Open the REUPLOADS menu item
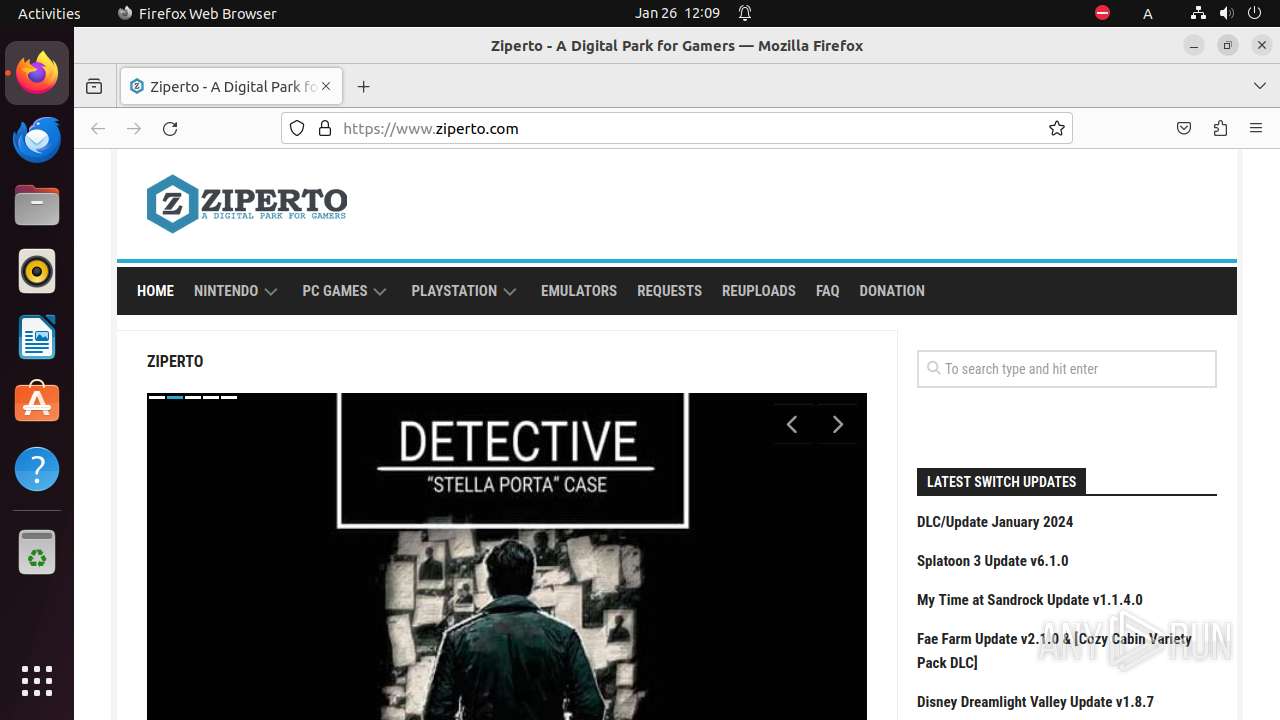This screenshot has width=1280, height=720. (x=759, y=291)
